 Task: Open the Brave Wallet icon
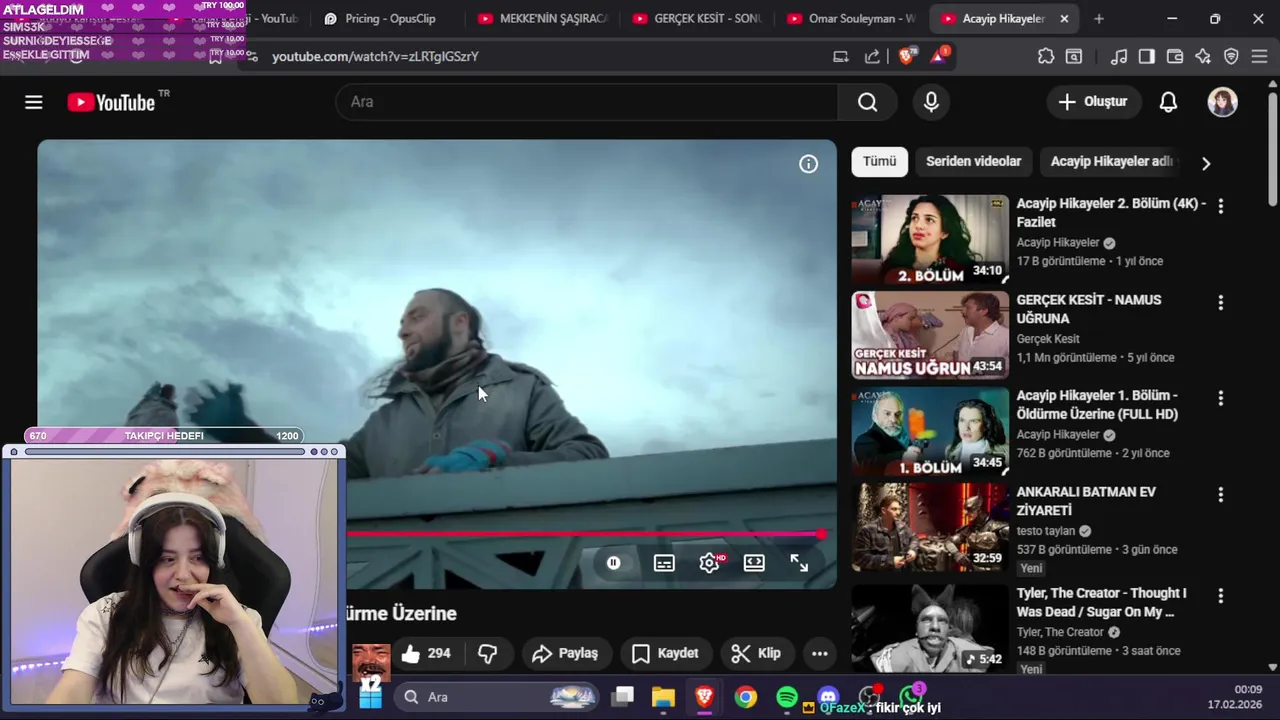tap(1175, 56)
